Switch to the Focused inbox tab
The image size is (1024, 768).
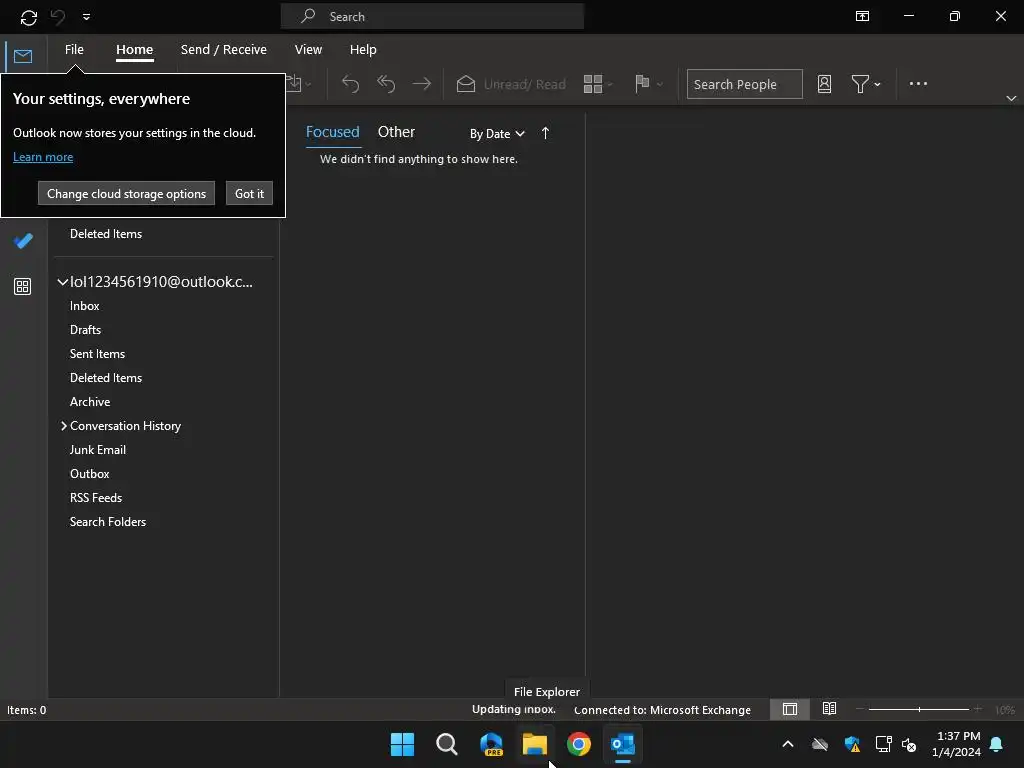coord(332,132)
